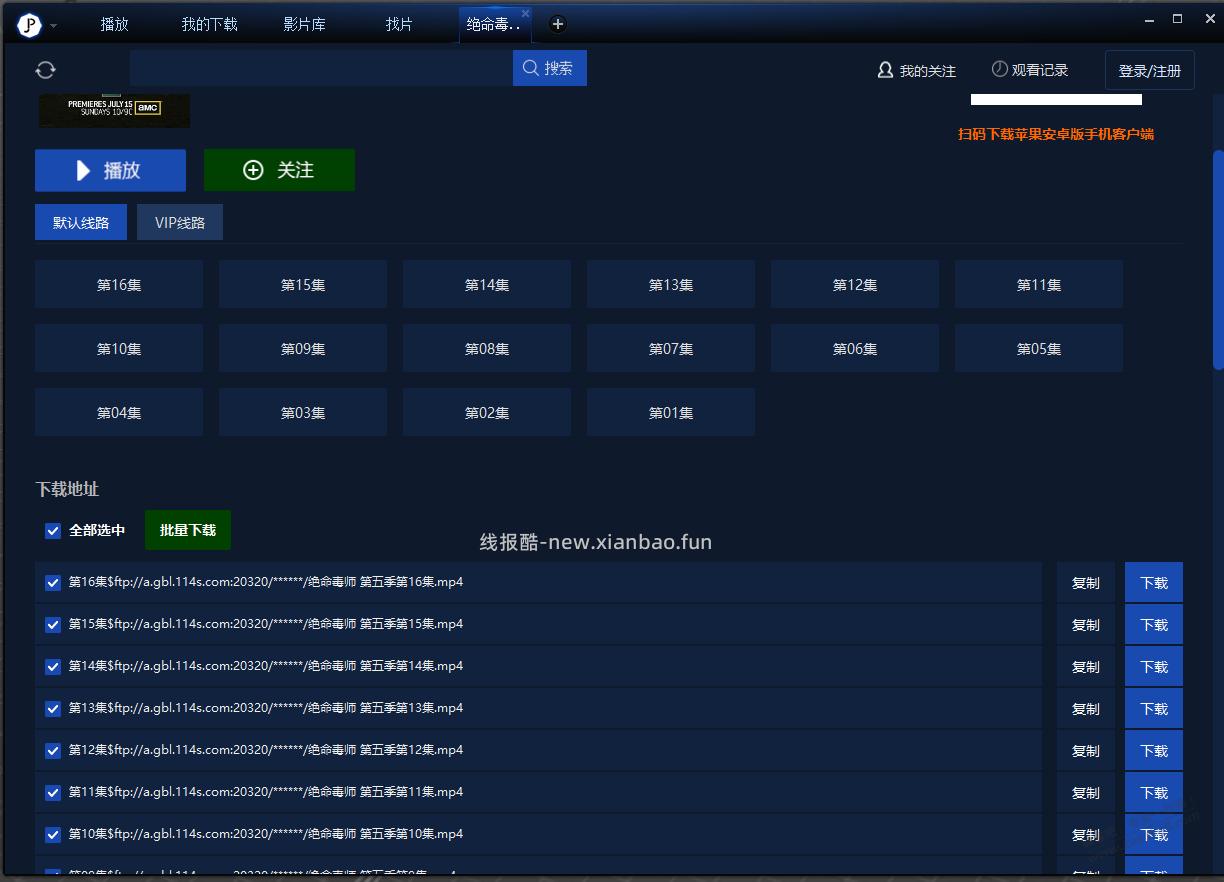Uncheck the 第15集 download row checkbox
1224x882 pixels.
pyautogui.click(x=53, y=625)
